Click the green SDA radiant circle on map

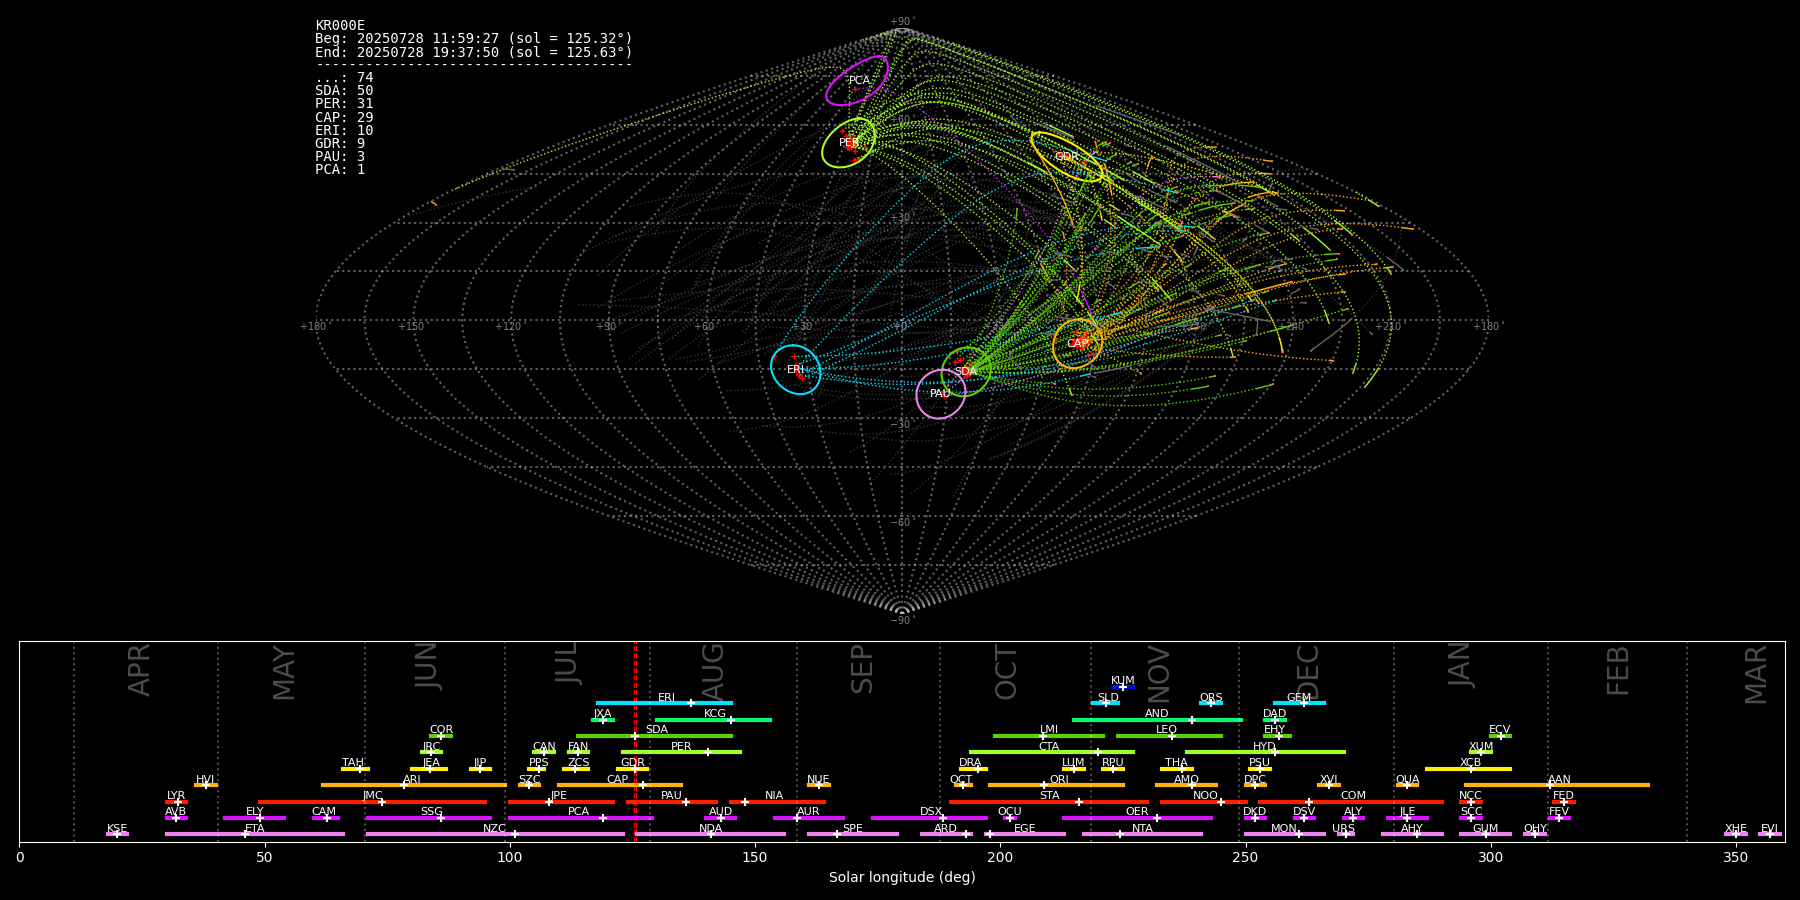(x=966, y=371)
